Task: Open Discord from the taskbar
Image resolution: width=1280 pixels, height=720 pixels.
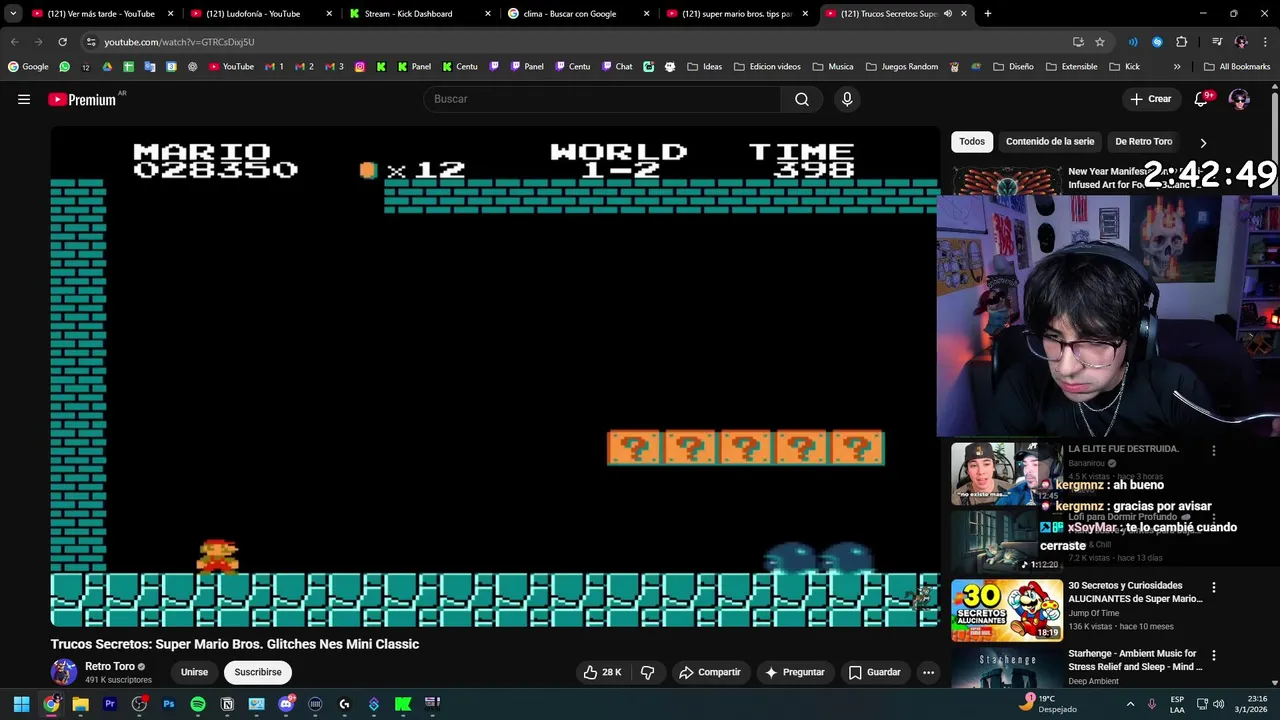Action: pos(286,704)
